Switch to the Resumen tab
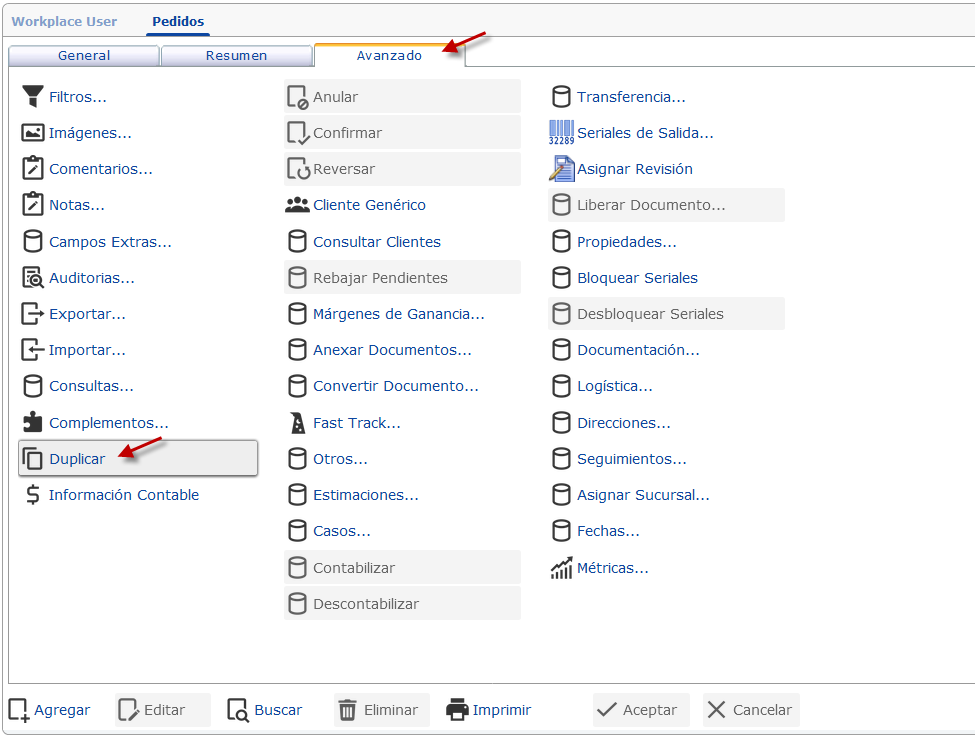975x736 pixels. click(236, 55)
